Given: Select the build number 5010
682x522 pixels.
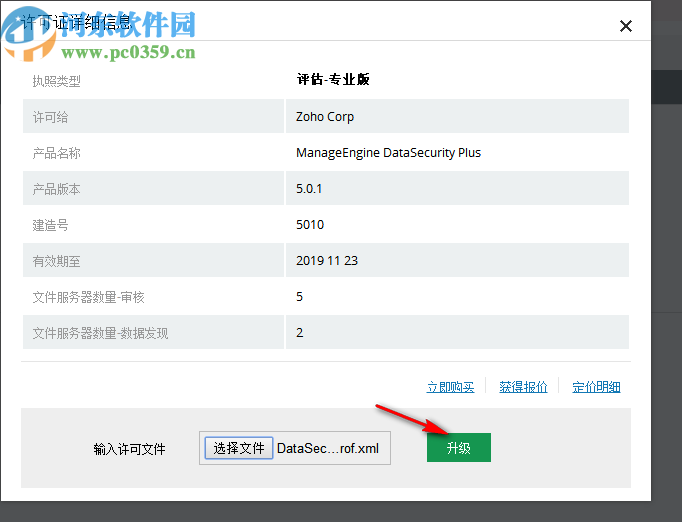Looking at the screenshot, I should pyautogui.click(x=310, y=225).
